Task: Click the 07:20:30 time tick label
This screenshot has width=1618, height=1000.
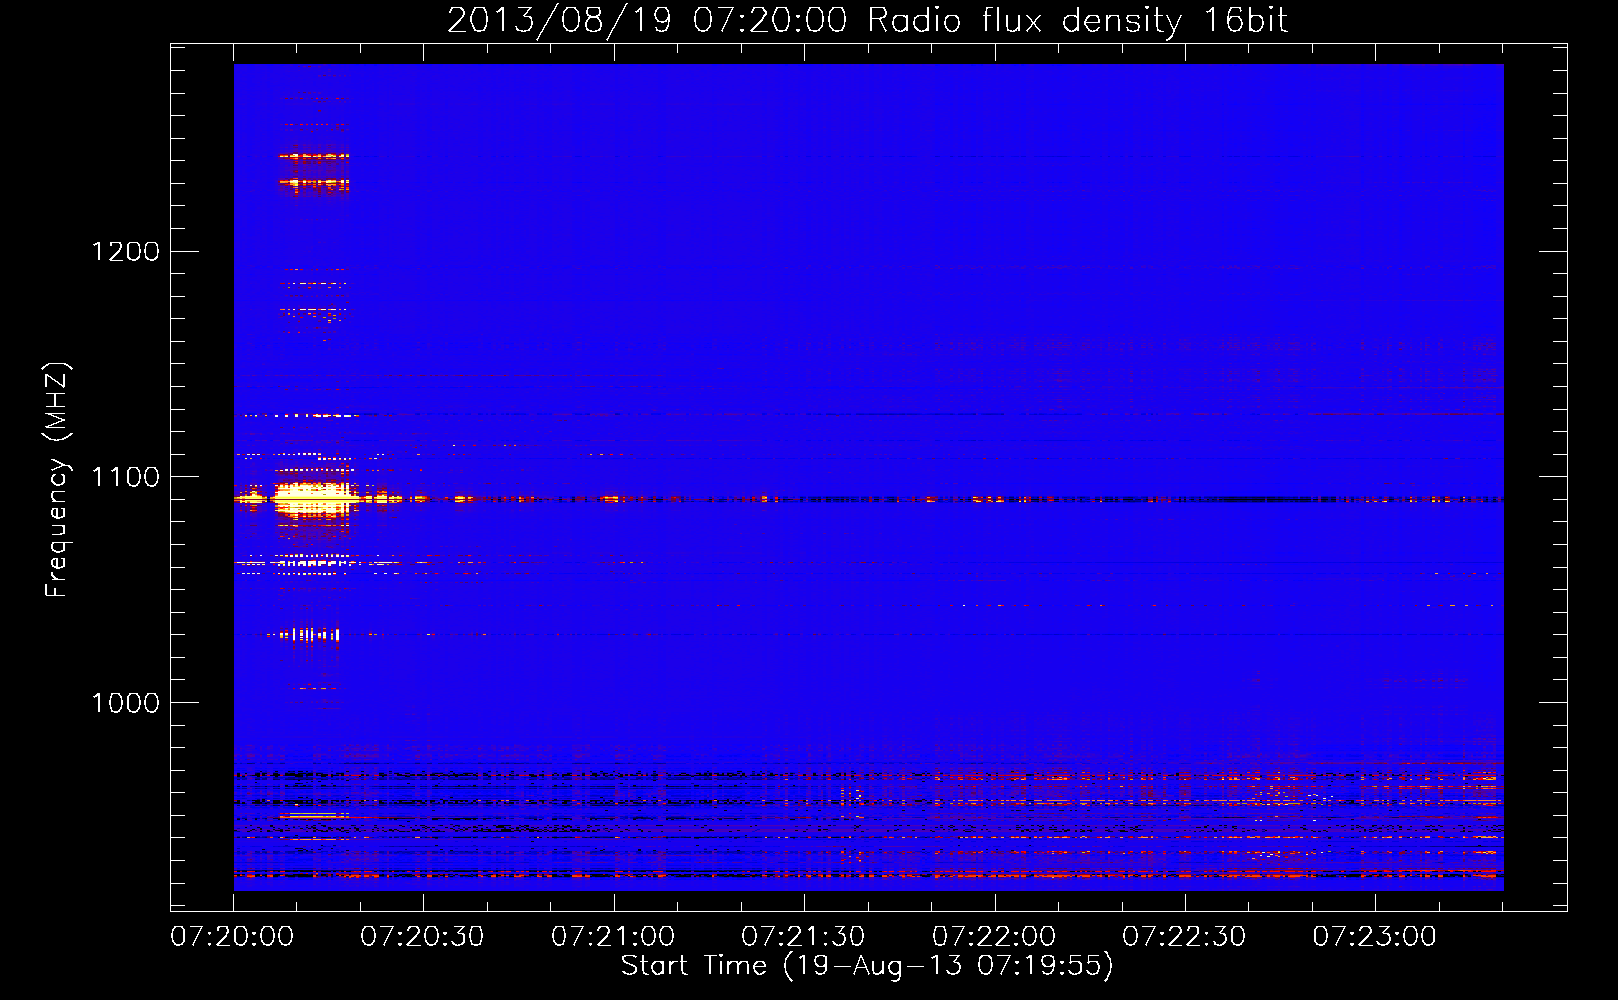Action: pyautogui.click(x=422, y=937)
